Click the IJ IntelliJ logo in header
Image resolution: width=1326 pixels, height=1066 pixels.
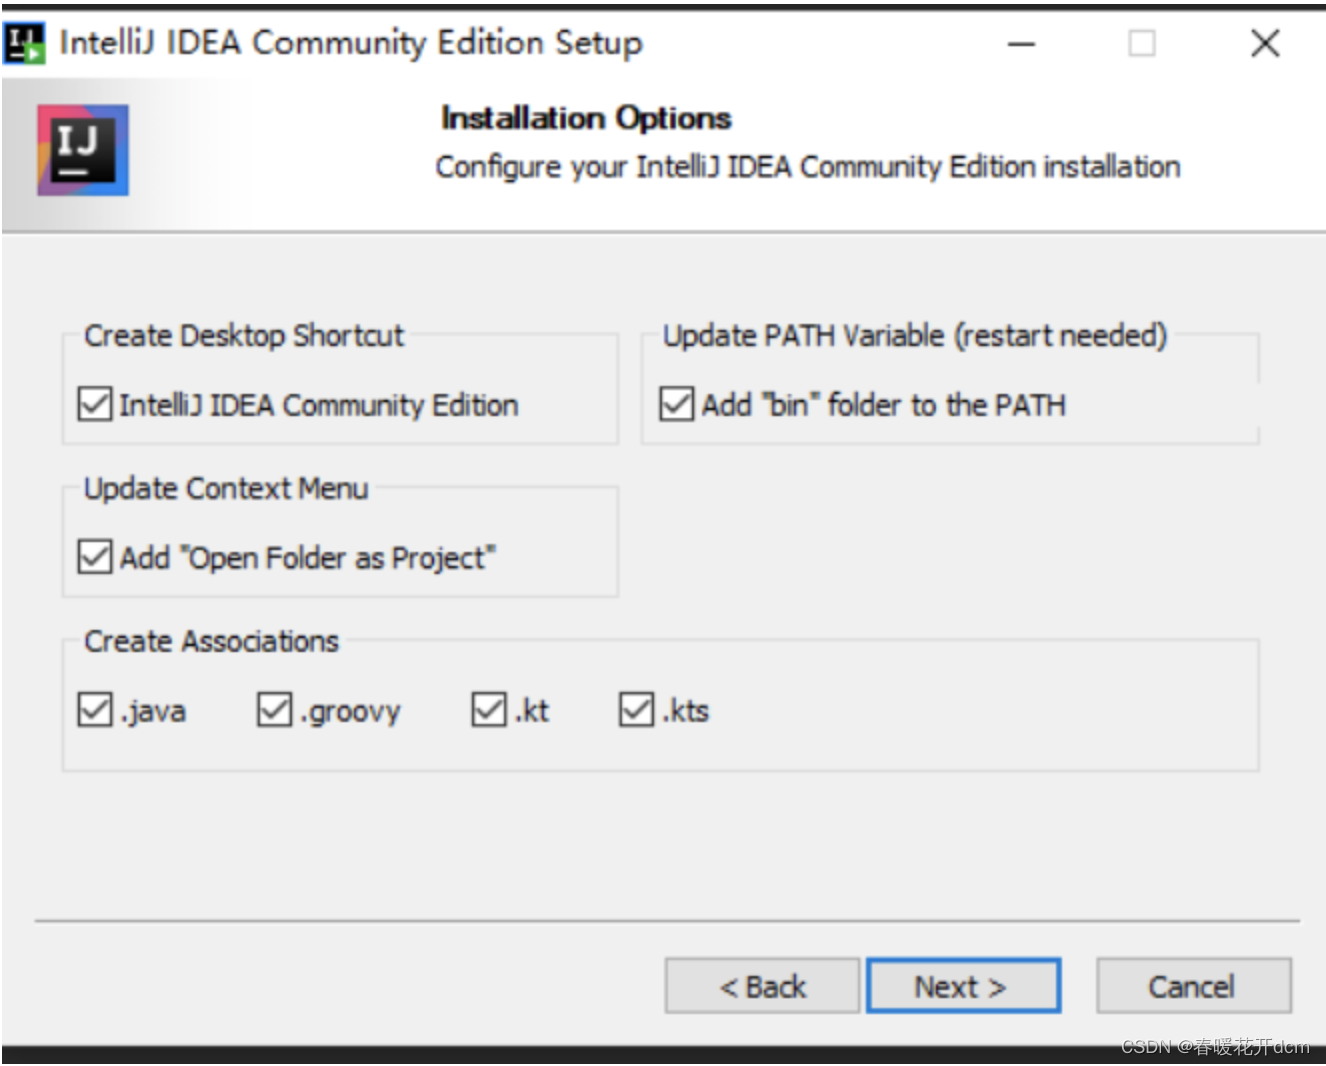[83, 150]
